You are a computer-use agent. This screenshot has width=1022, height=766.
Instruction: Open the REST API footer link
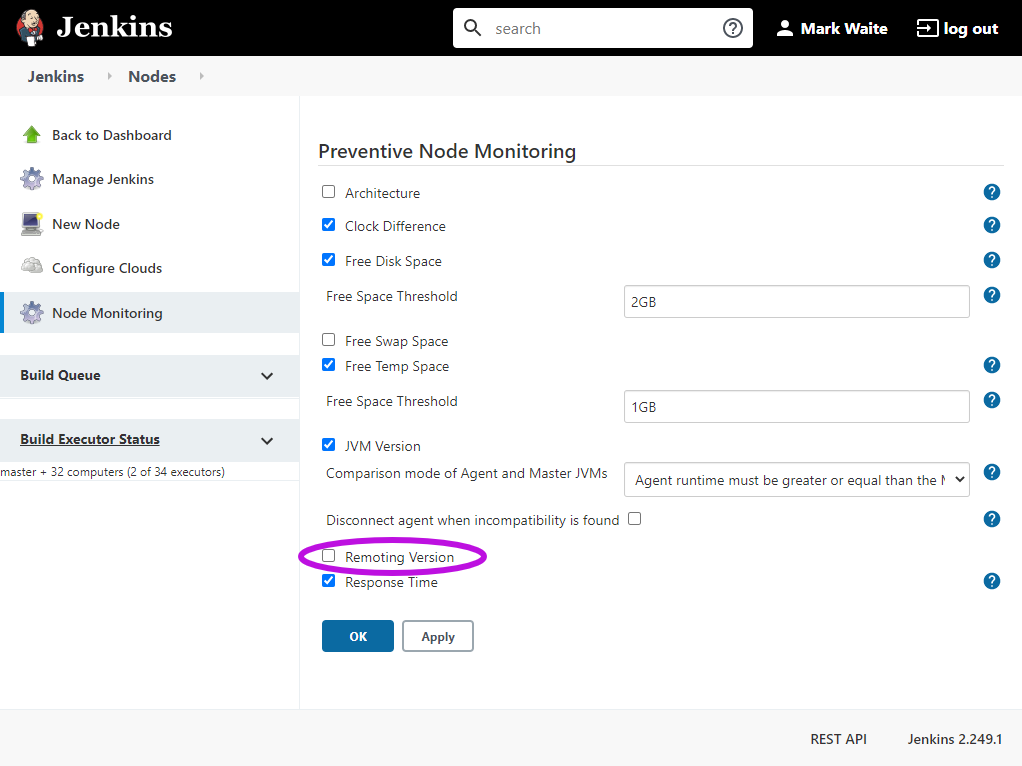point(838,739)
